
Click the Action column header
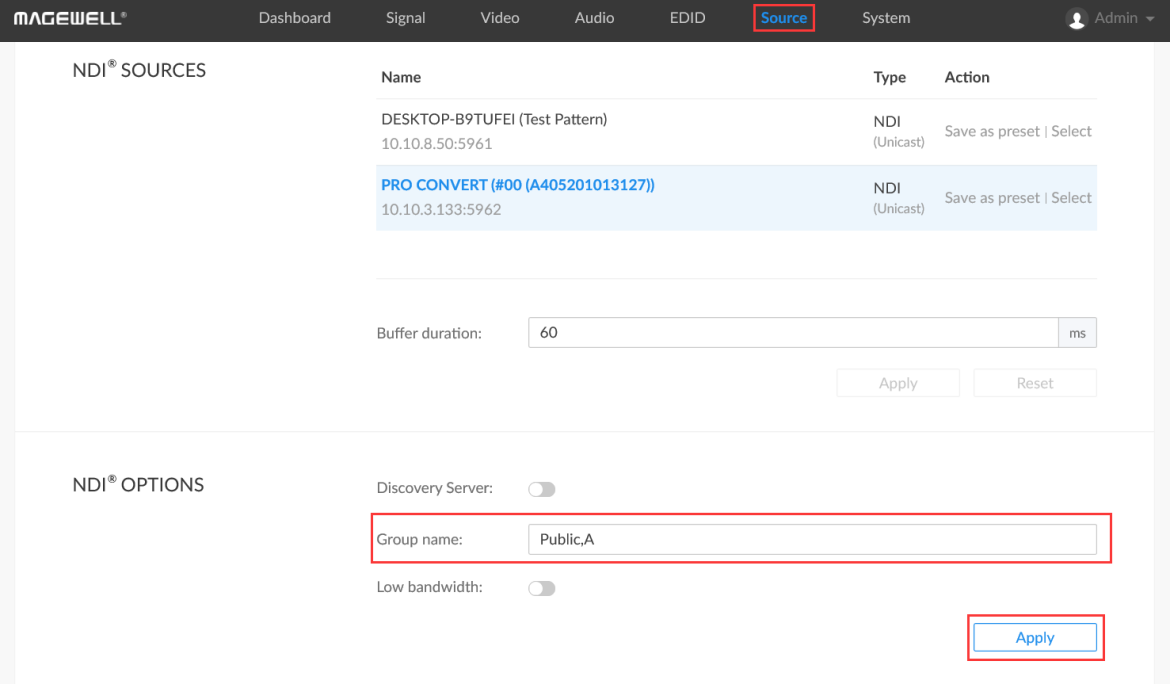point(967,78)
